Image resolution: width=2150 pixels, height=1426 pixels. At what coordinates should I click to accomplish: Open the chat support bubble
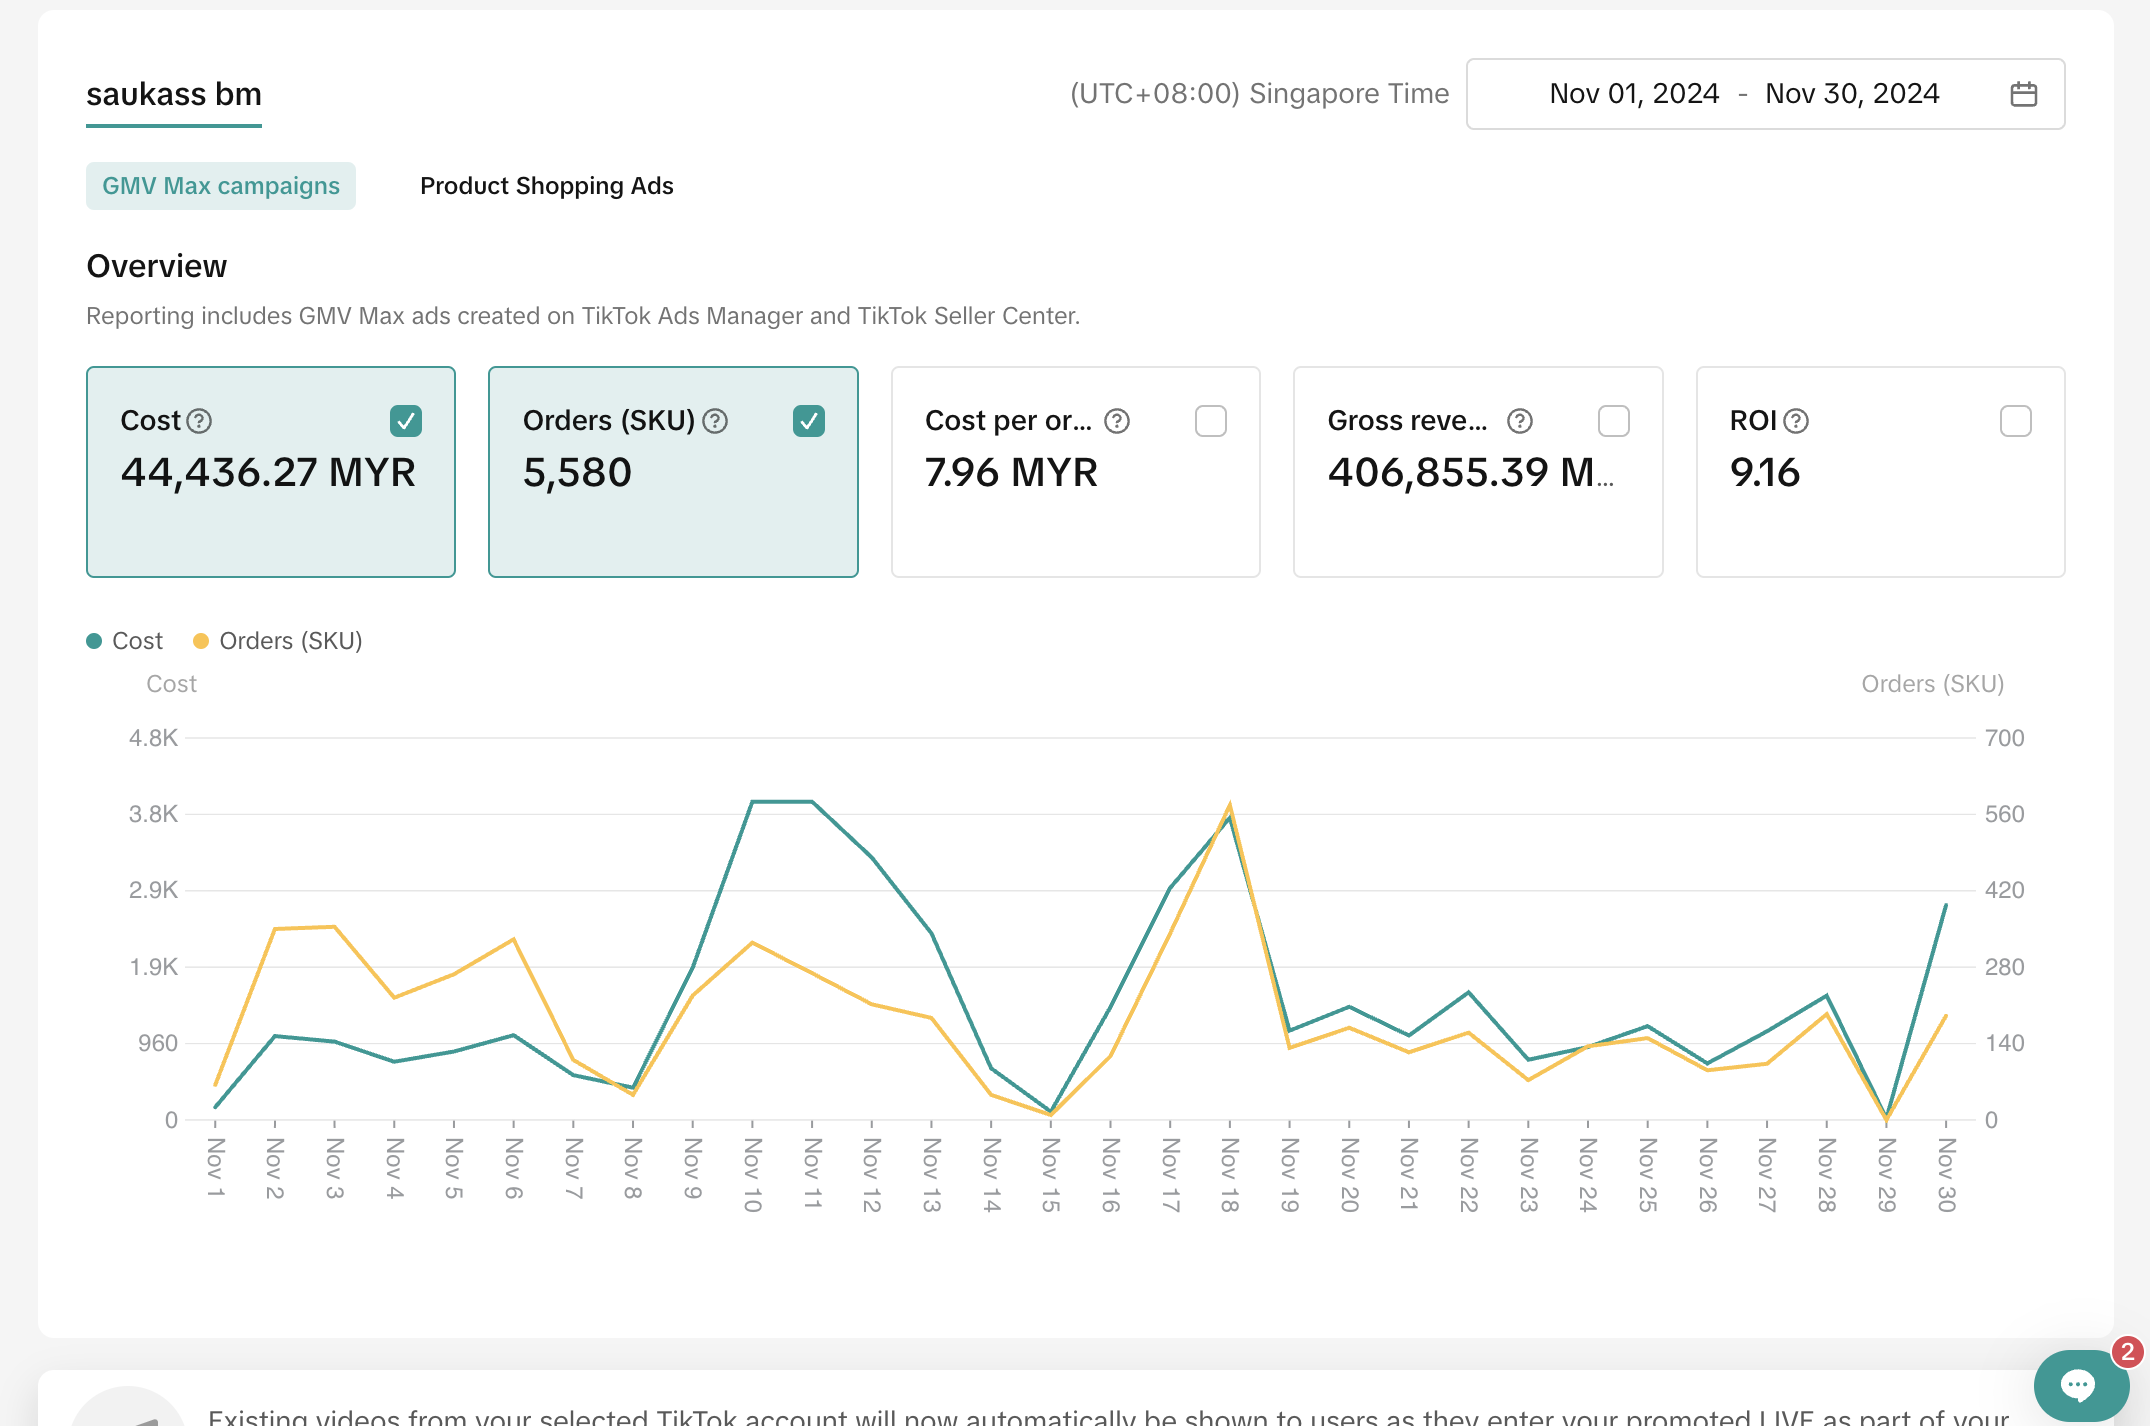(2079, 1384)
